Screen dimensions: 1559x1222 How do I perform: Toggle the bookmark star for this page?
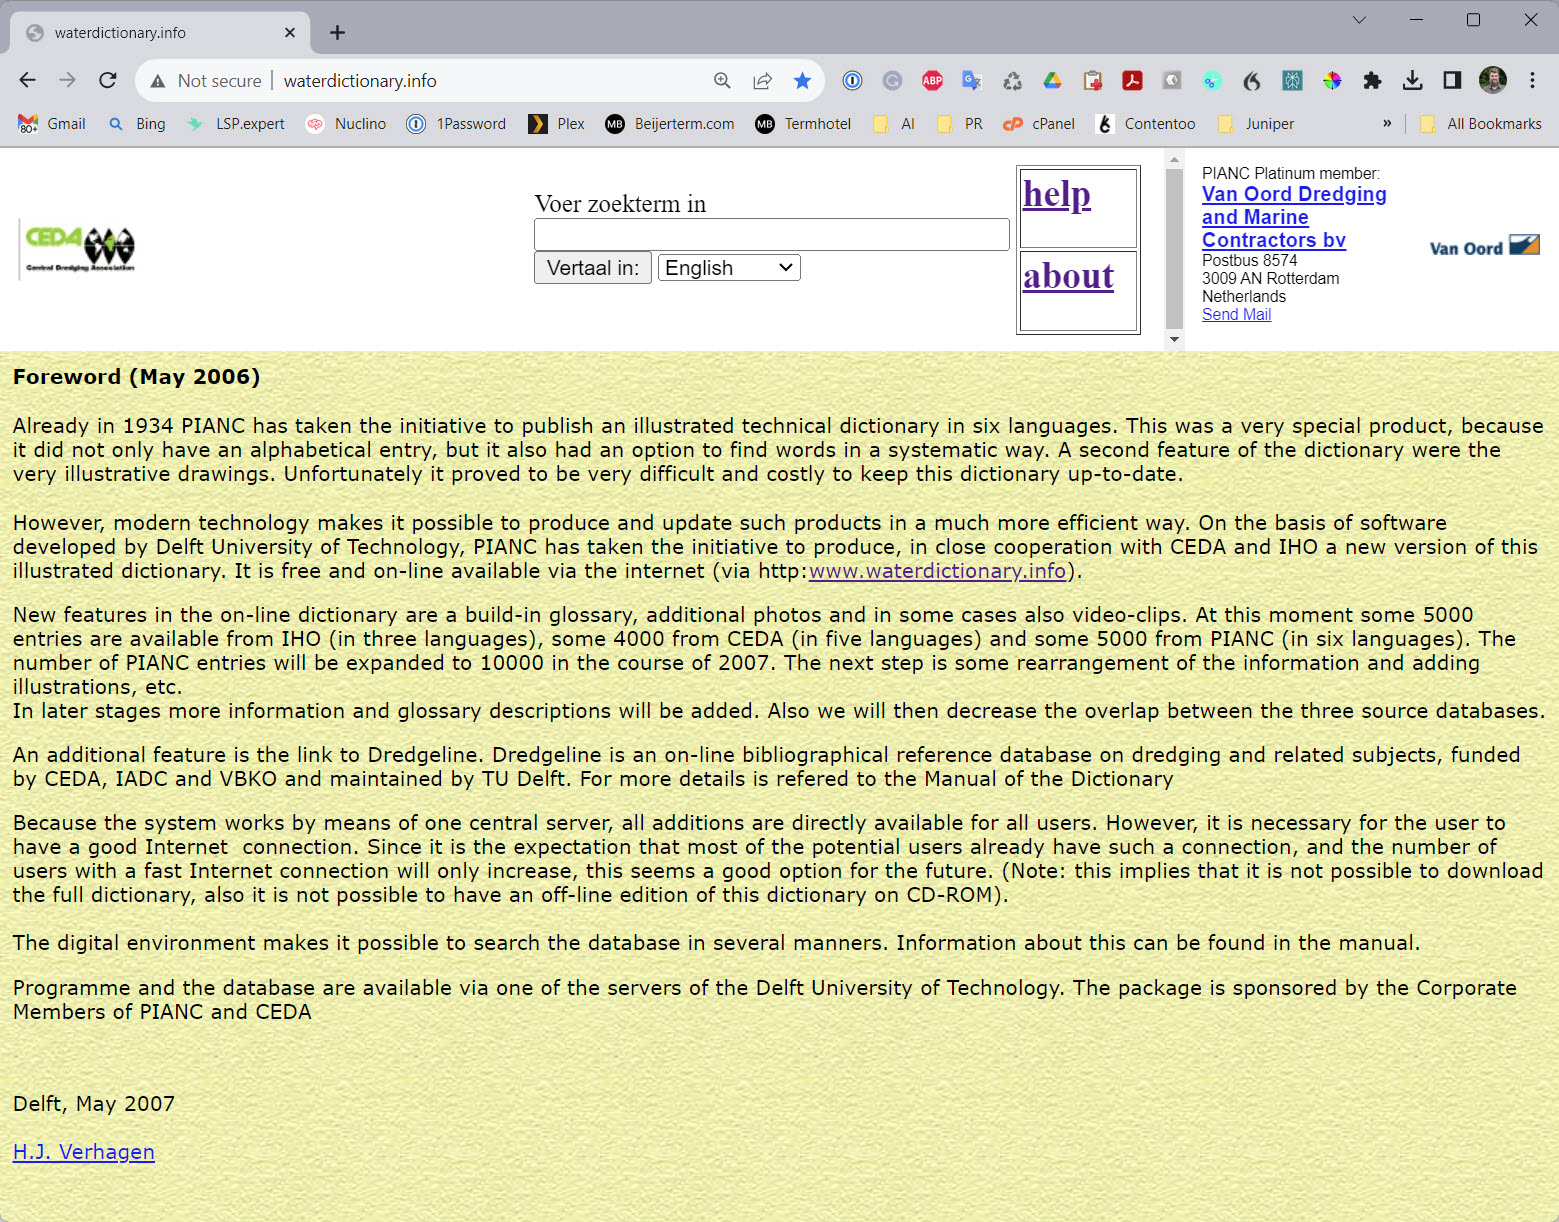[802, 81]
